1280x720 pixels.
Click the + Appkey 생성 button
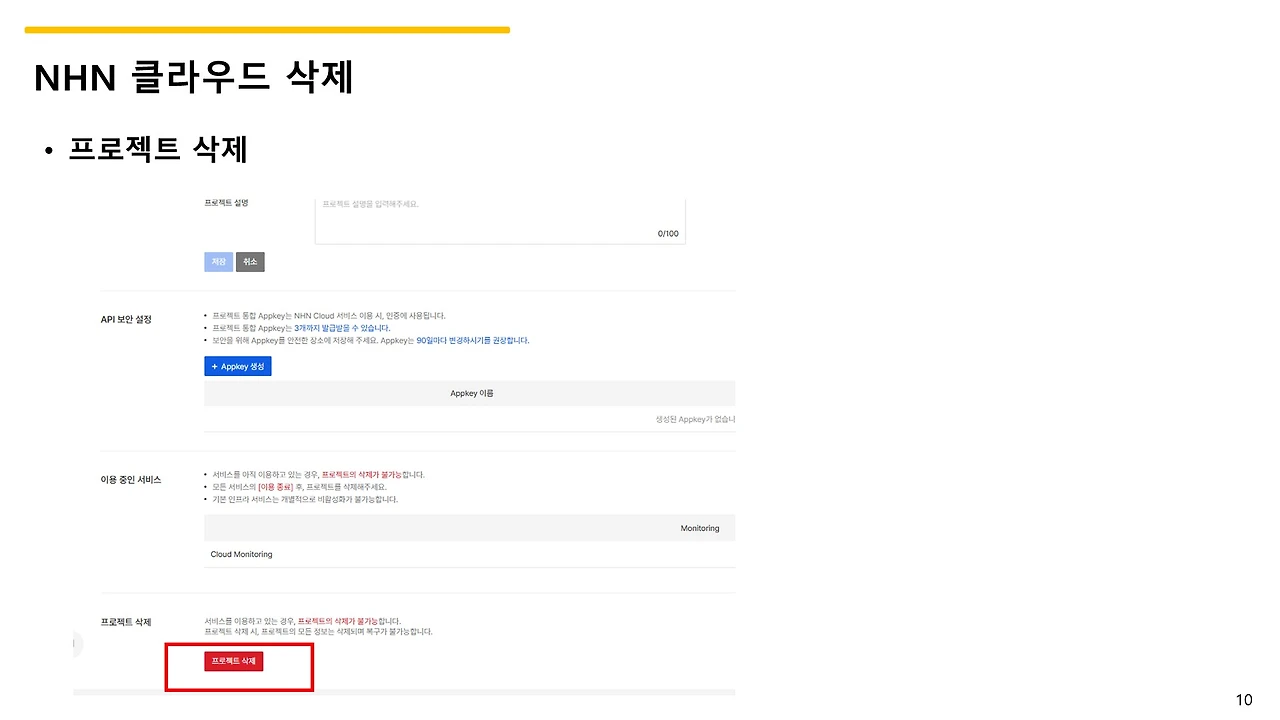tap(238, 366)
